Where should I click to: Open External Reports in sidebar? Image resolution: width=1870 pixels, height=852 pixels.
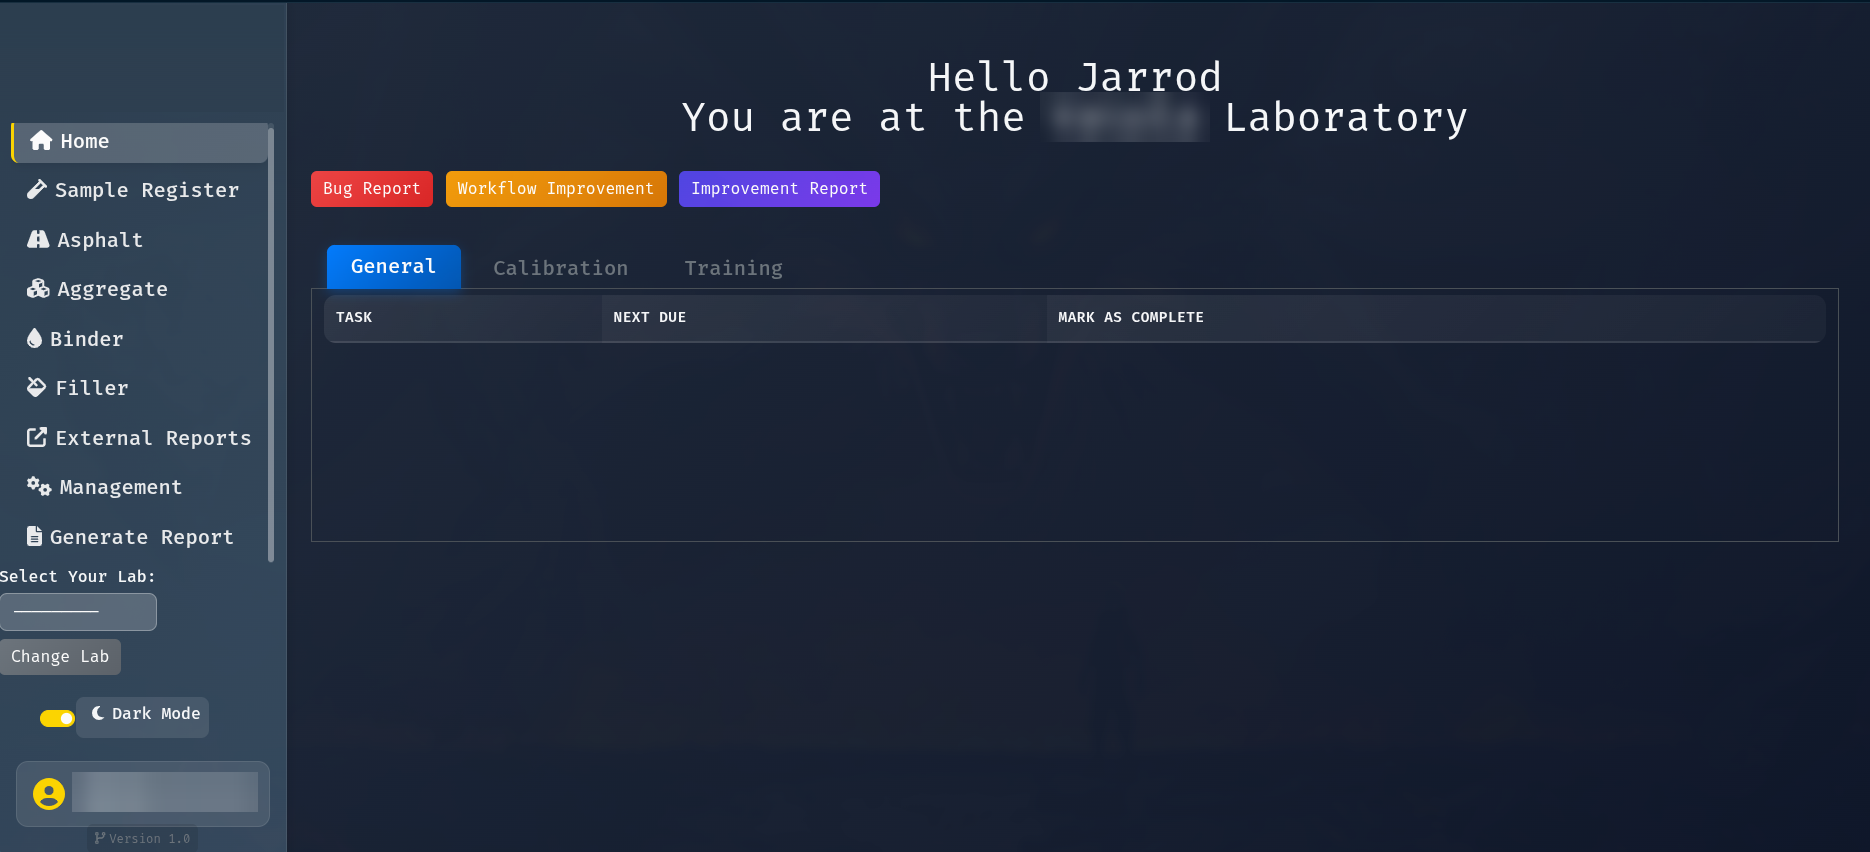139,438
